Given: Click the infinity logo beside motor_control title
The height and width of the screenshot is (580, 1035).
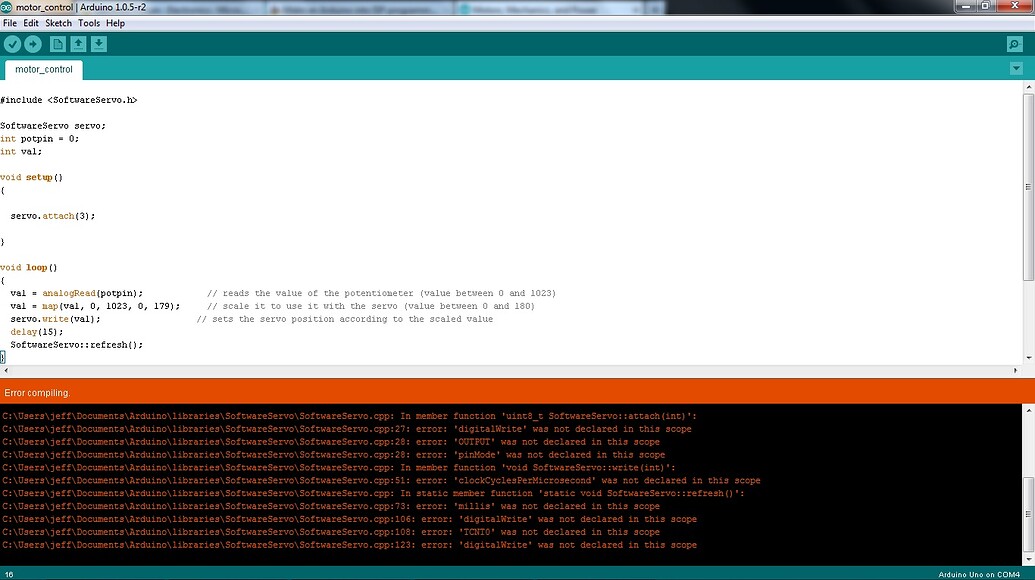Looking at the screenshot, I should [x=8, y=7].
